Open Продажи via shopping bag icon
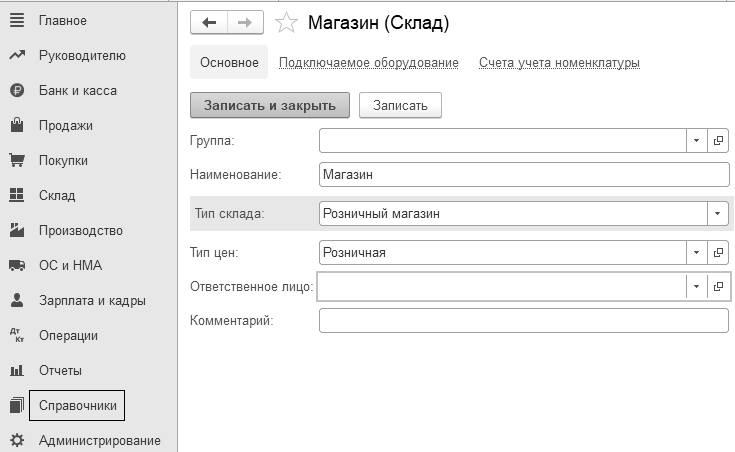The height and width of the screenshot is (452, 735). click(16, 126)
